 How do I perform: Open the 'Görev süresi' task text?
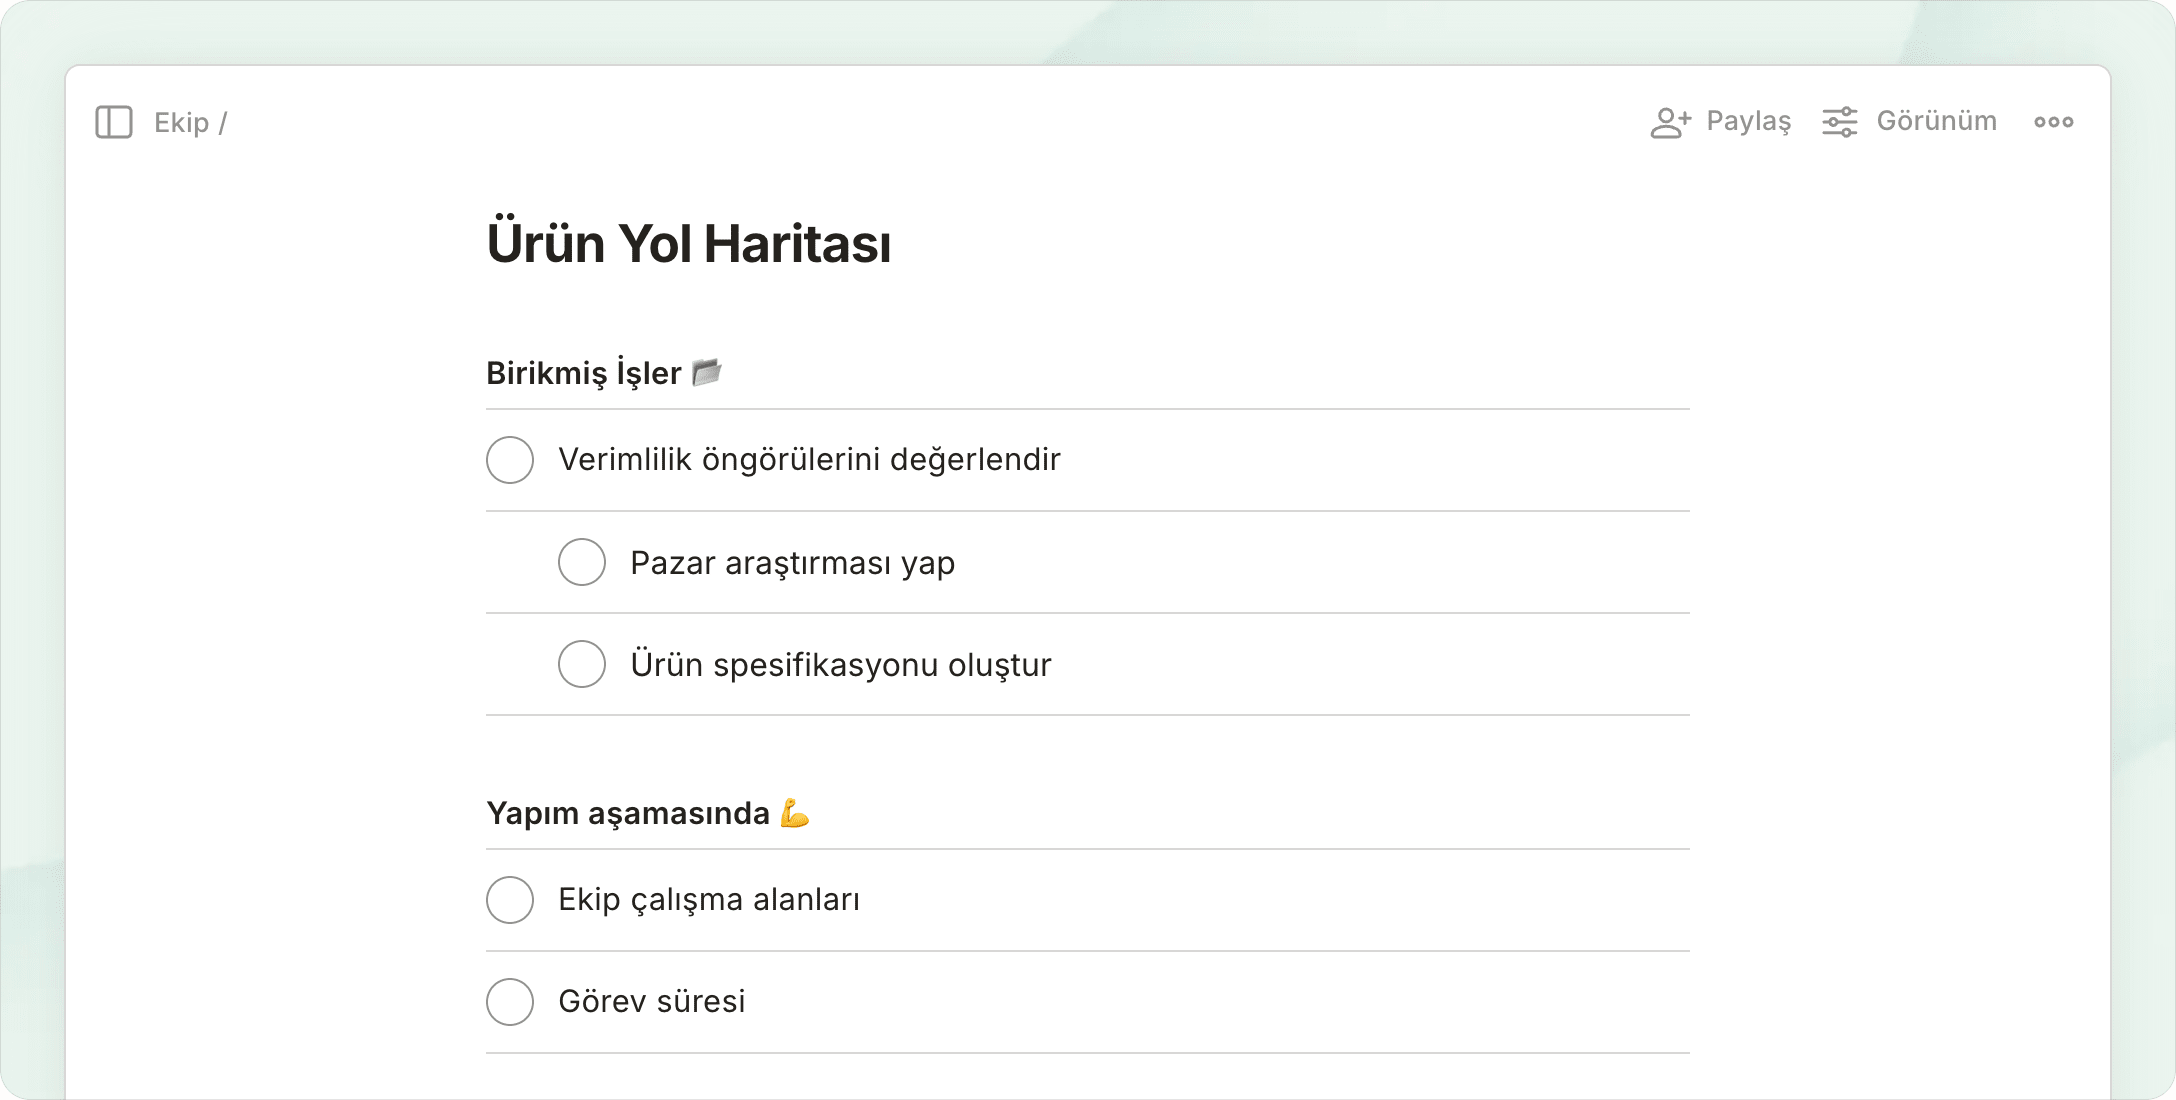(651, 1001)
